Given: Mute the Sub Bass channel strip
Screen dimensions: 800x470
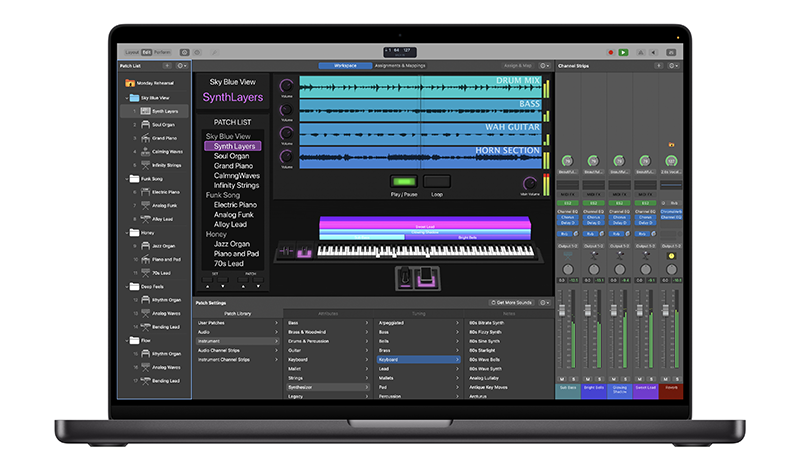Looking at the screenshot, I should [563, 379].
